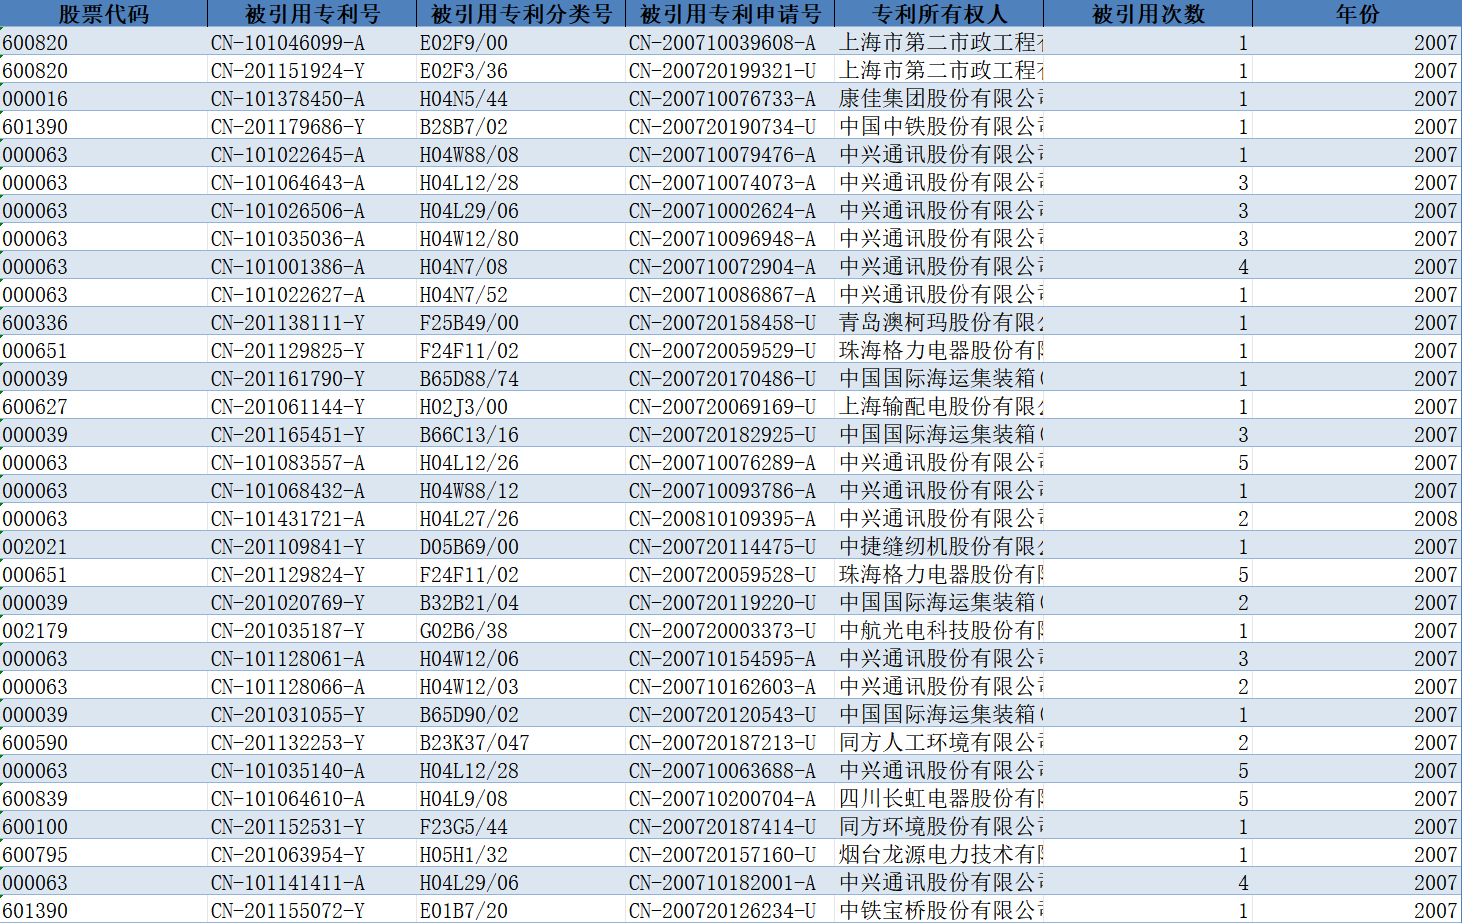The height and width of the screenshot is (923, 1462).
Task: Select classification cell H04N7/52
Action: [x=521, y=295]
